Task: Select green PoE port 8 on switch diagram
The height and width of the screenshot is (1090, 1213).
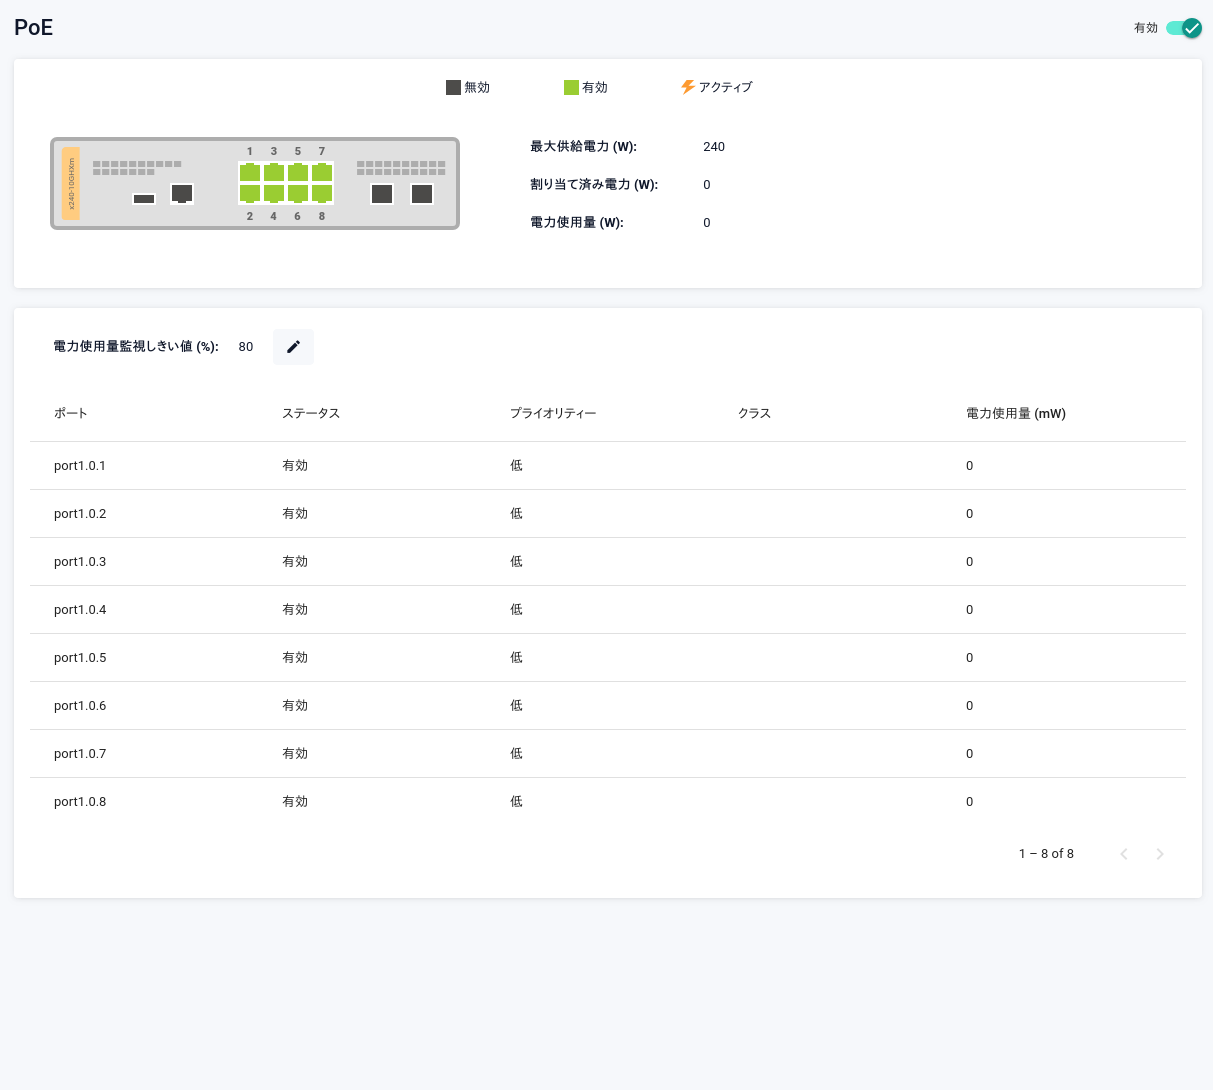Action: 322,194
